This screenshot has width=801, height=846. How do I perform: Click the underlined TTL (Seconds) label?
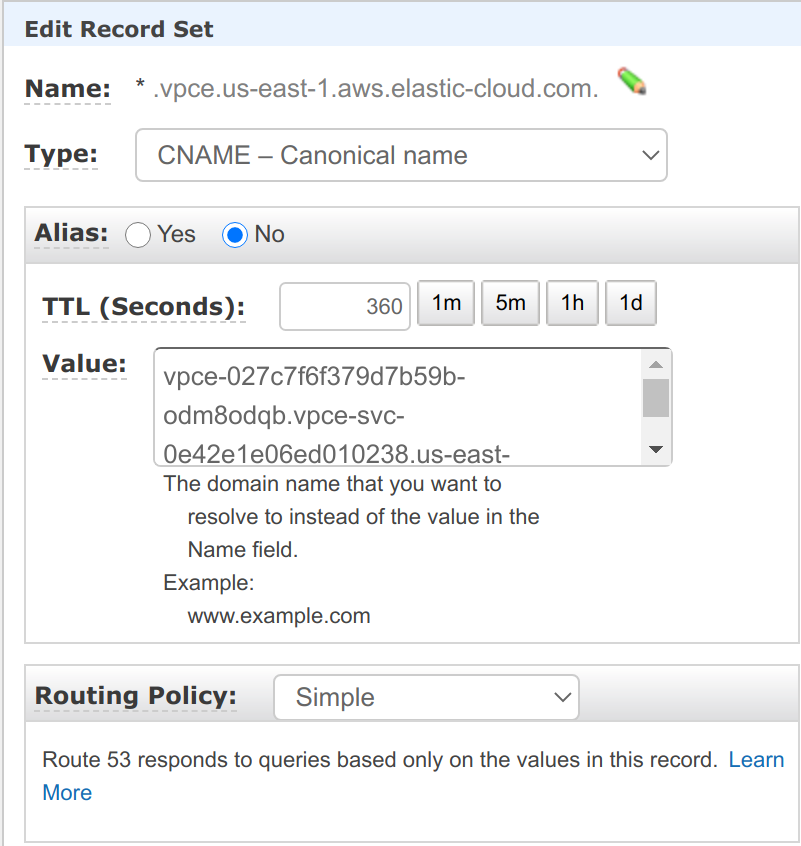click(x=143, y=306)
